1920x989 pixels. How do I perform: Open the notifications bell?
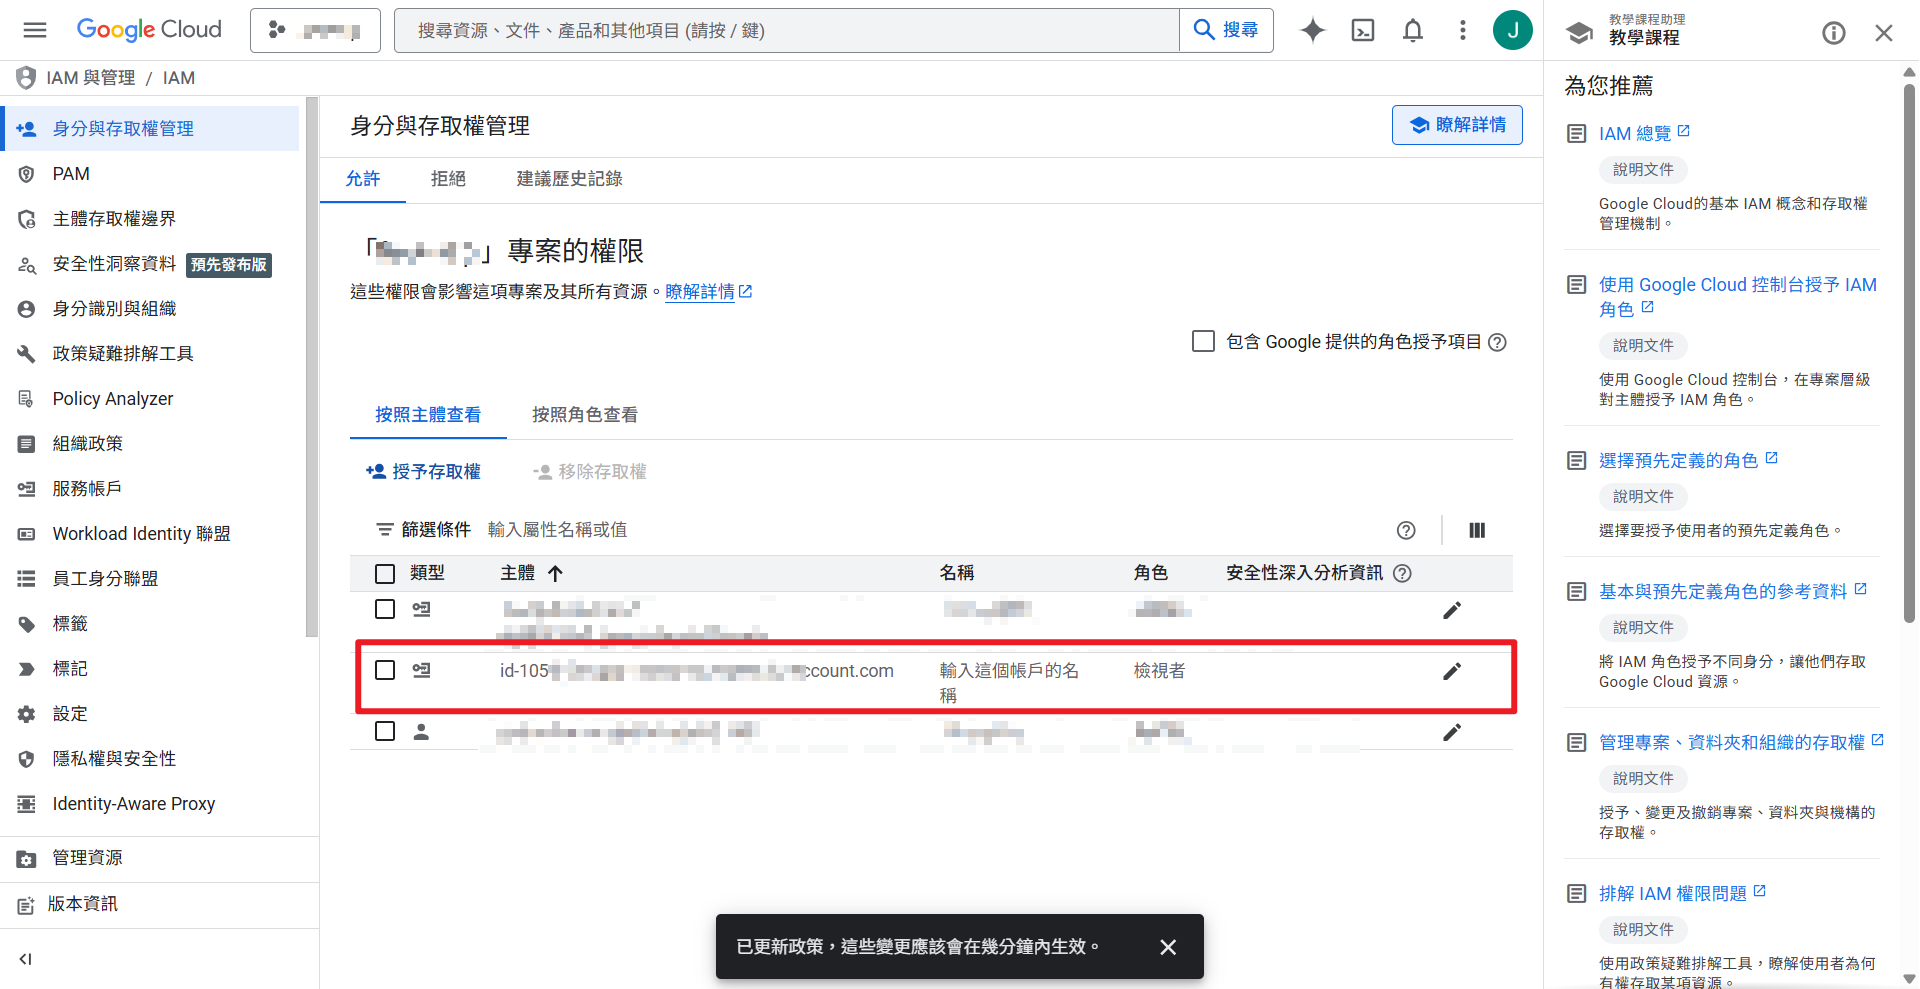[1413, 30]
